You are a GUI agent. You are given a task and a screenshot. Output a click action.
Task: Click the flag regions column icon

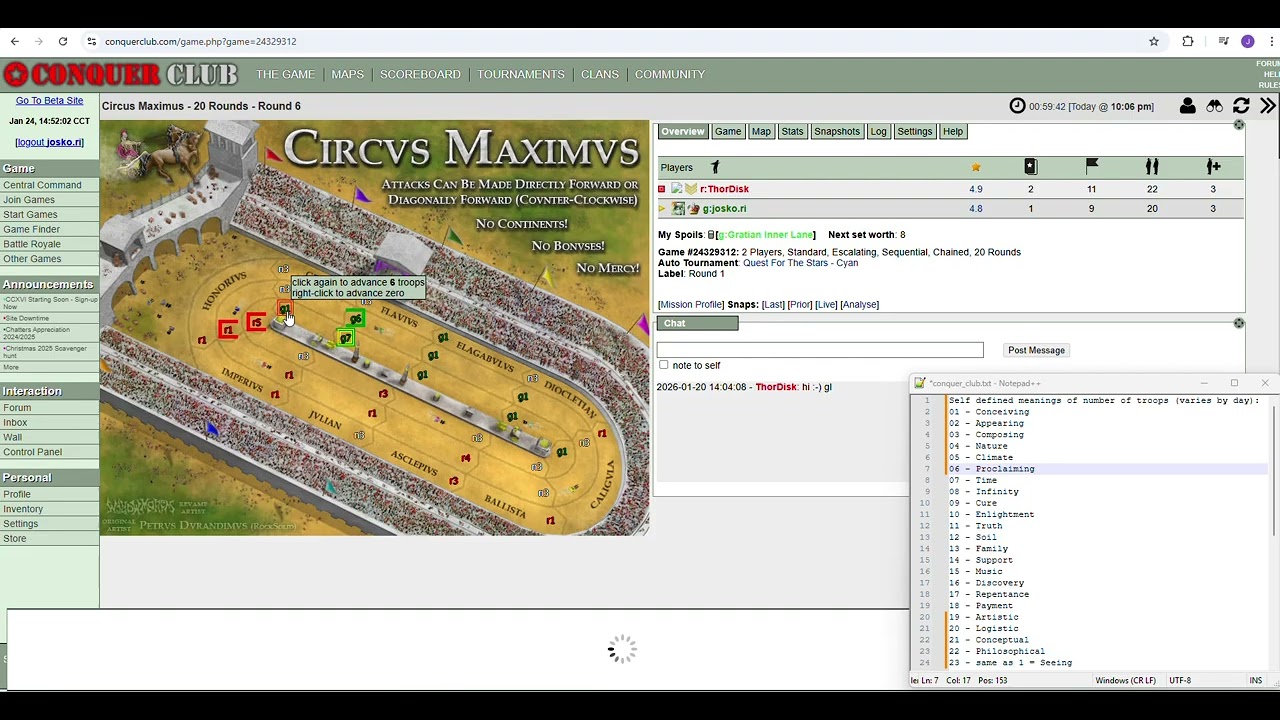pyautogui.click(x=1092, y=167)
